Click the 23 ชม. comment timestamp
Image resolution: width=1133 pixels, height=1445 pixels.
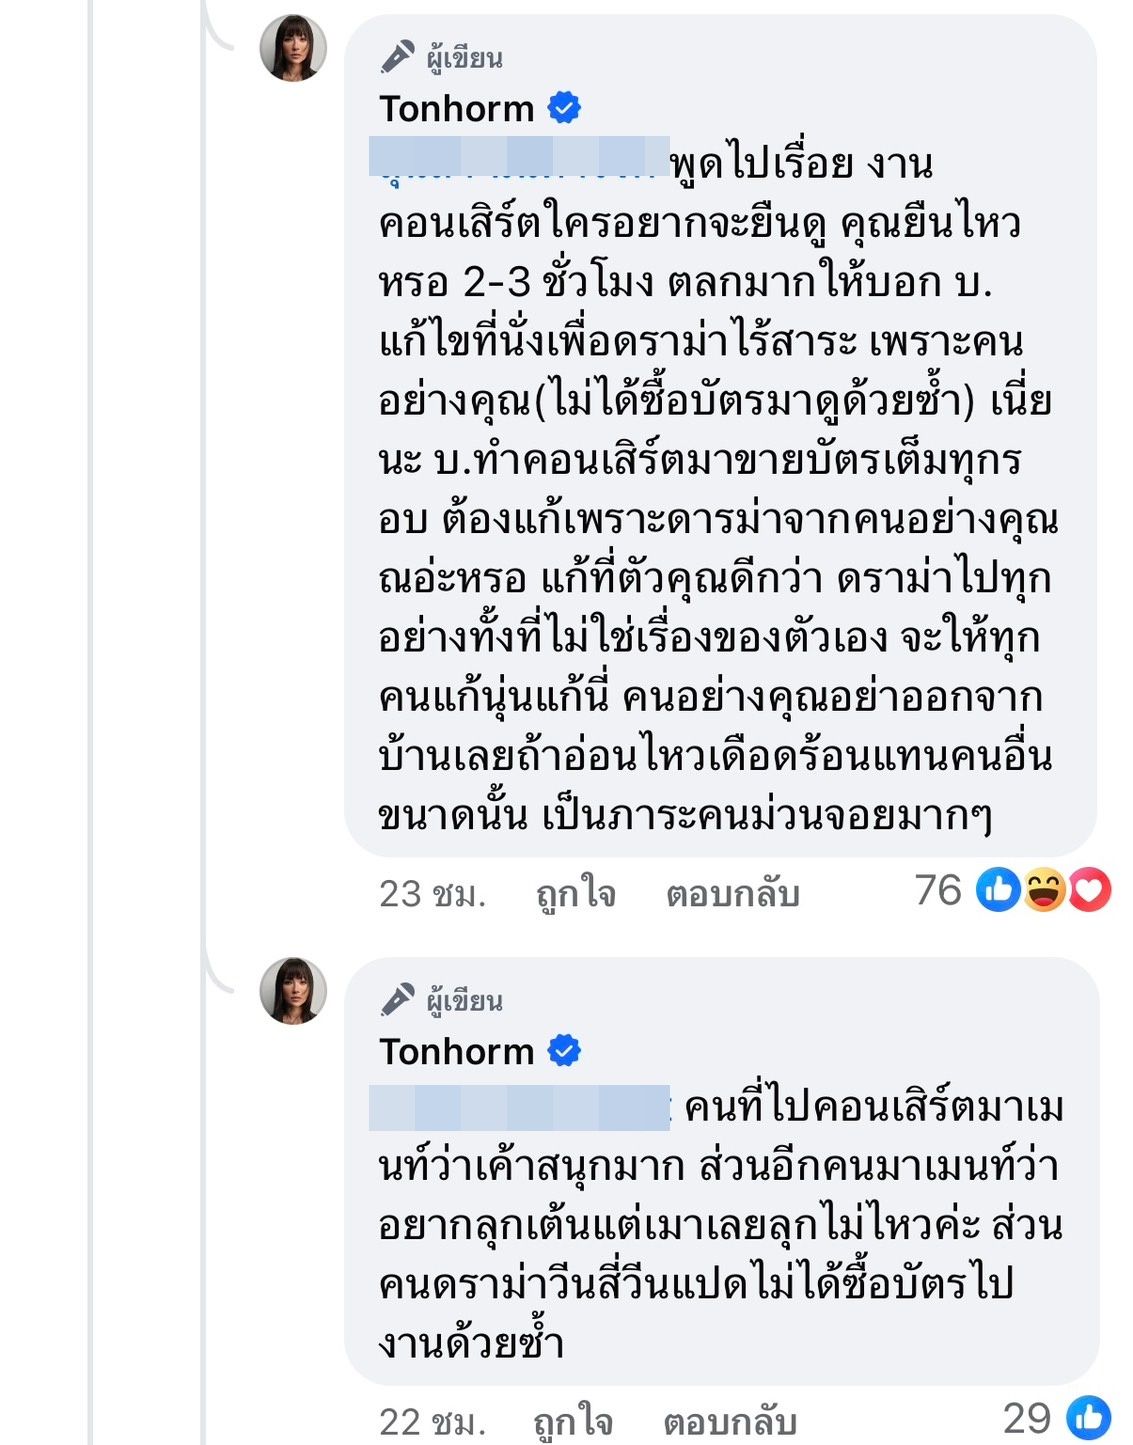[432, 893]
